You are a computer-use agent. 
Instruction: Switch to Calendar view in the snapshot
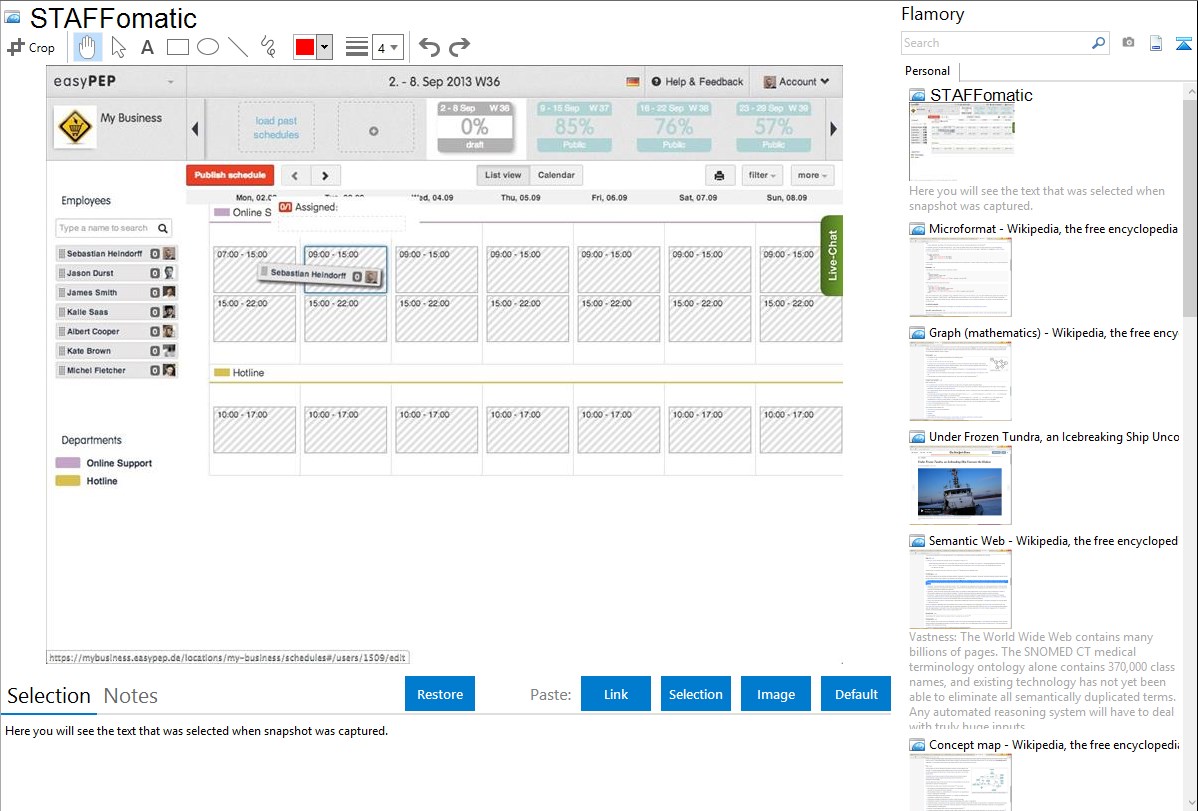(556, 175)
